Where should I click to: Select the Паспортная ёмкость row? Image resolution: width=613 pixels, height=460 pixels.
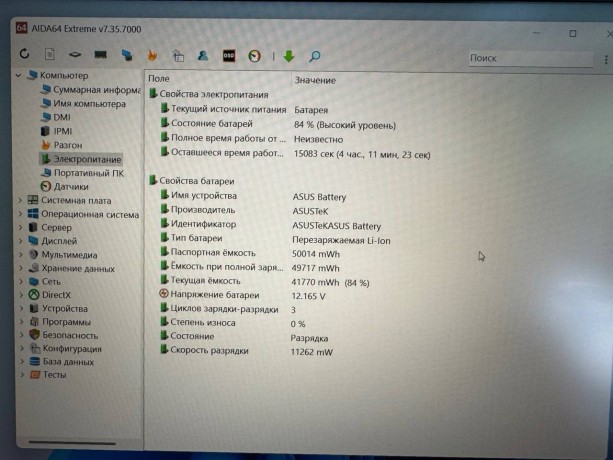tap(249, 253)
